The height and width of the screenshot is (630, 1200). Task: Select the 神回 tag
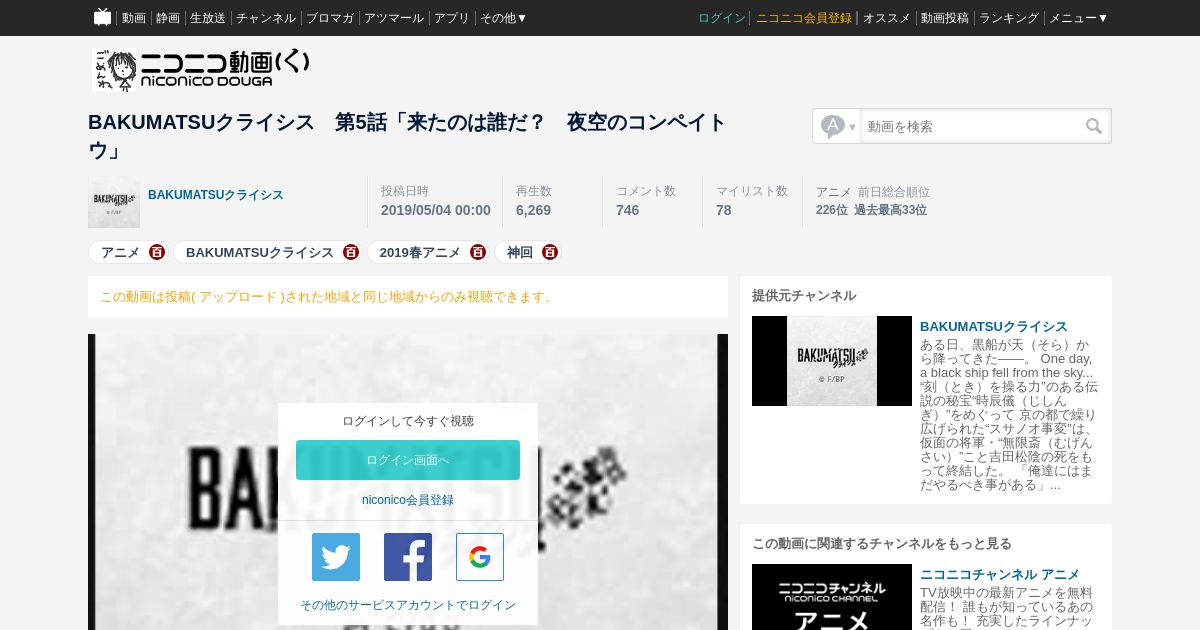520,252
